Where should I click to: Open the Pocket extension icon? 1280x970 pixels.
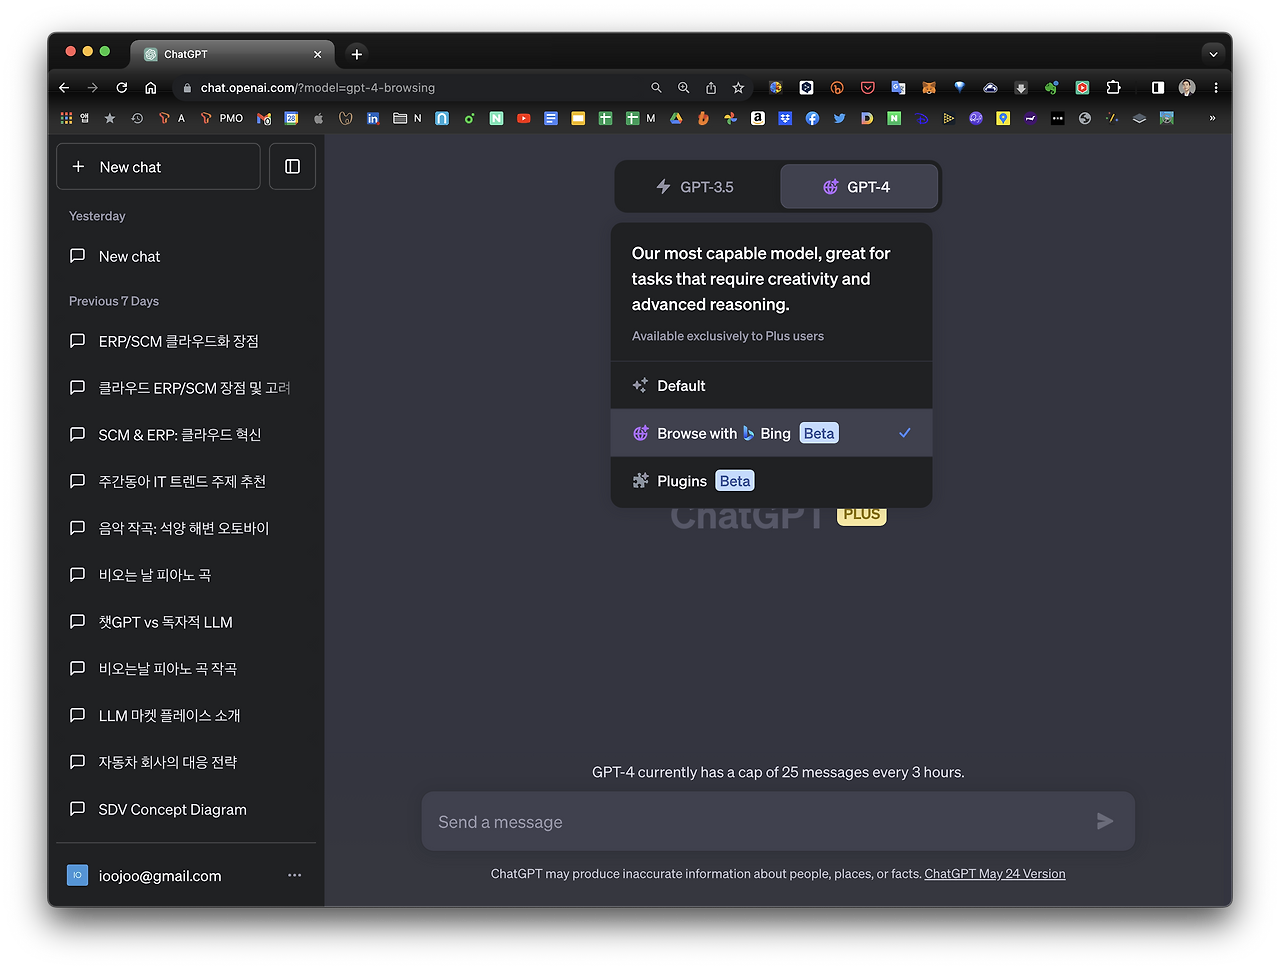pyautogui.click(x=868, y=88)
